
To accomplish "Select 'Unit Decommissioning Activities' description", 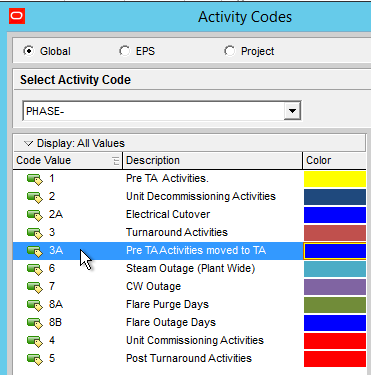I will click(x=201, y=196).
